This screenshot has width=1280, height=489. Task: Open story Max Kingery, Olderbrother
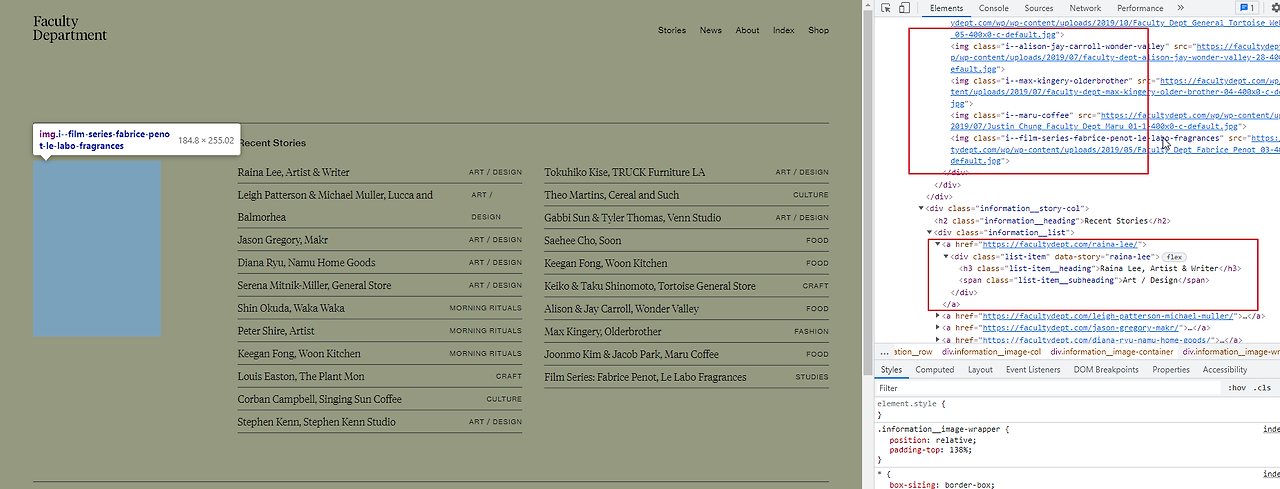tap(686, 331)
